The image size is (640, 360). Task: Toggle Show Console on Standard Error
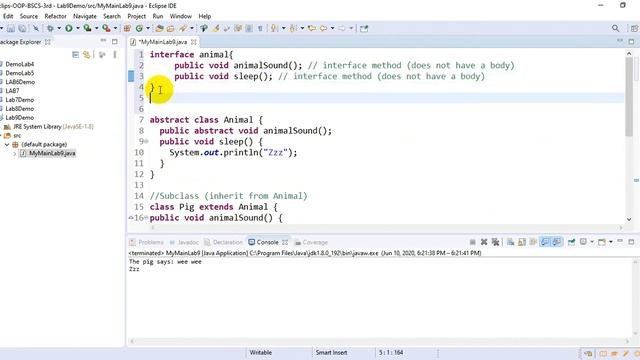(556, 242)
